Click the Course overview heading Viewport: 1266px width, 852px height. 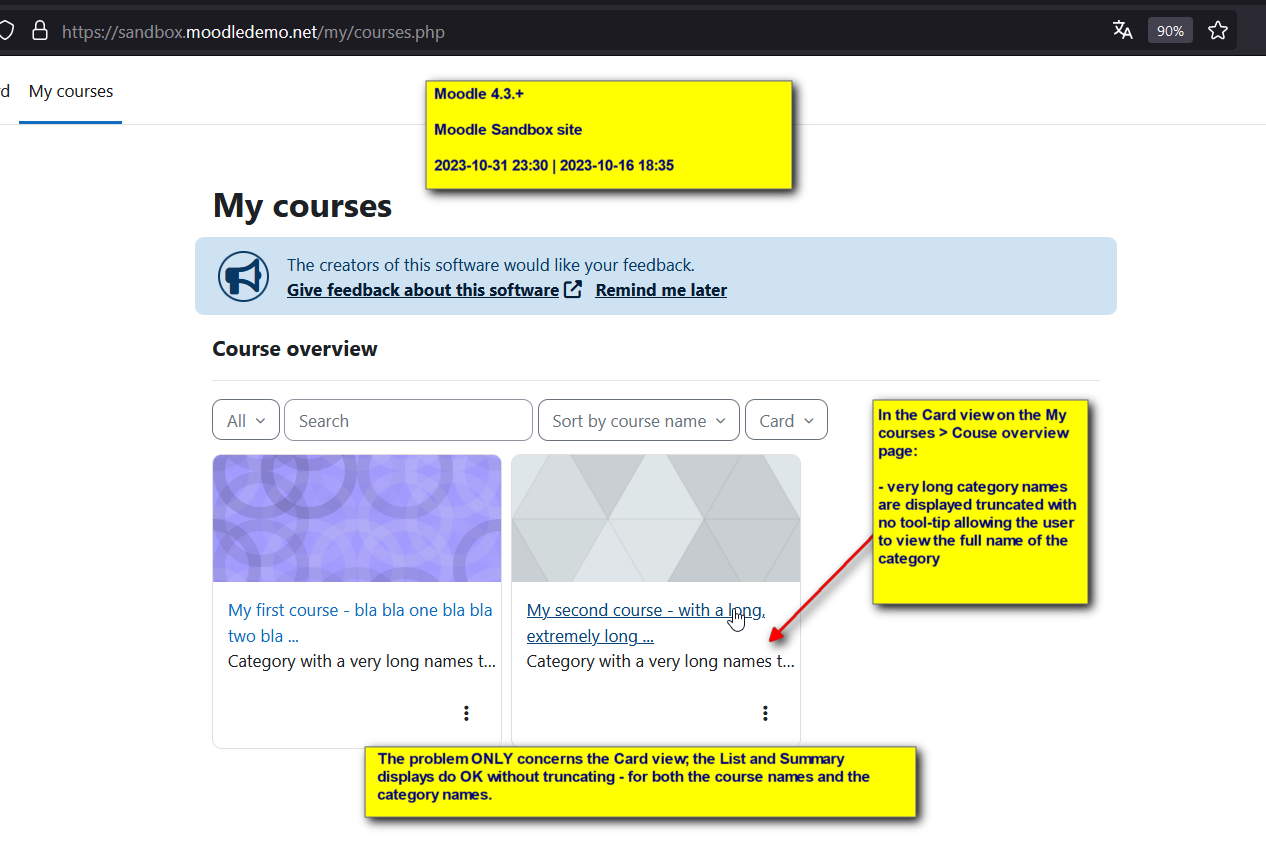pos(295,349)
